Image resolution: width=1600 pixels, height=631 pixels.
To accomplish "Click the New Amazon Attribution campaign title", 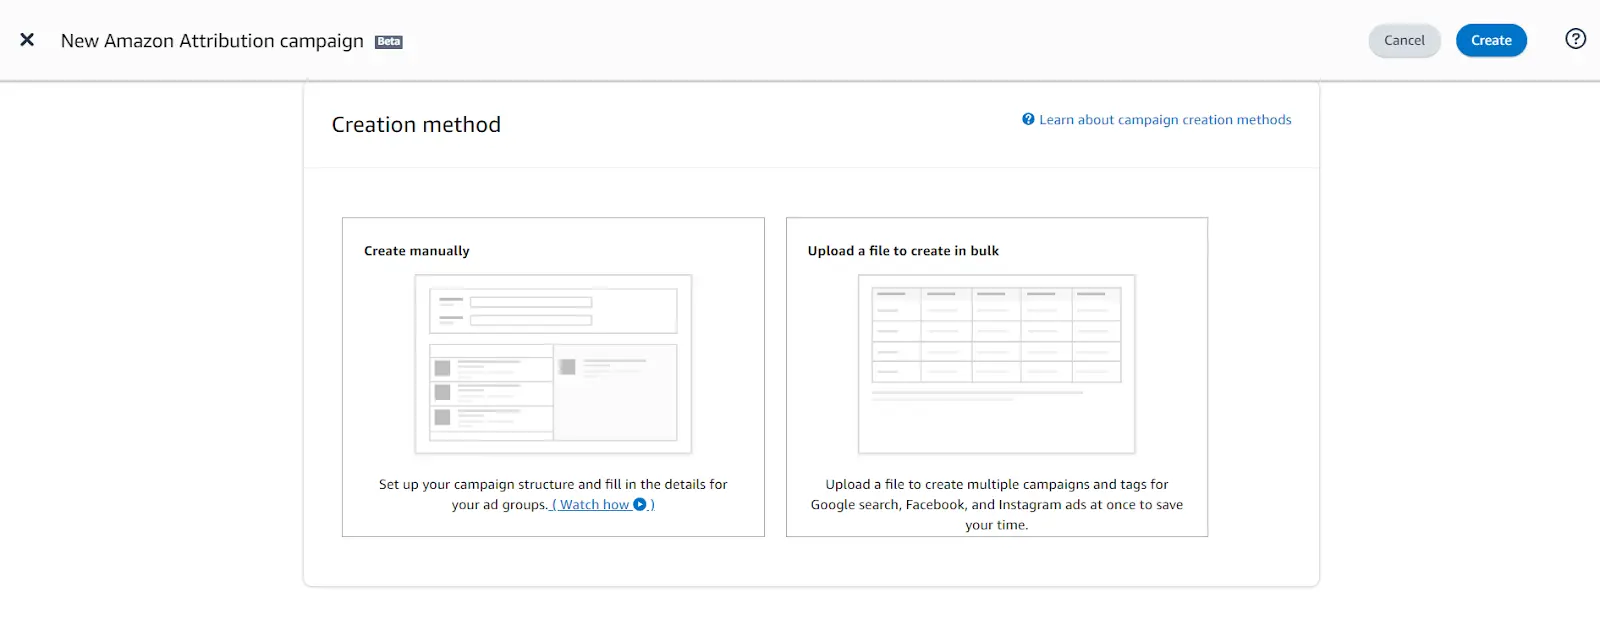I will pos(212,41).
